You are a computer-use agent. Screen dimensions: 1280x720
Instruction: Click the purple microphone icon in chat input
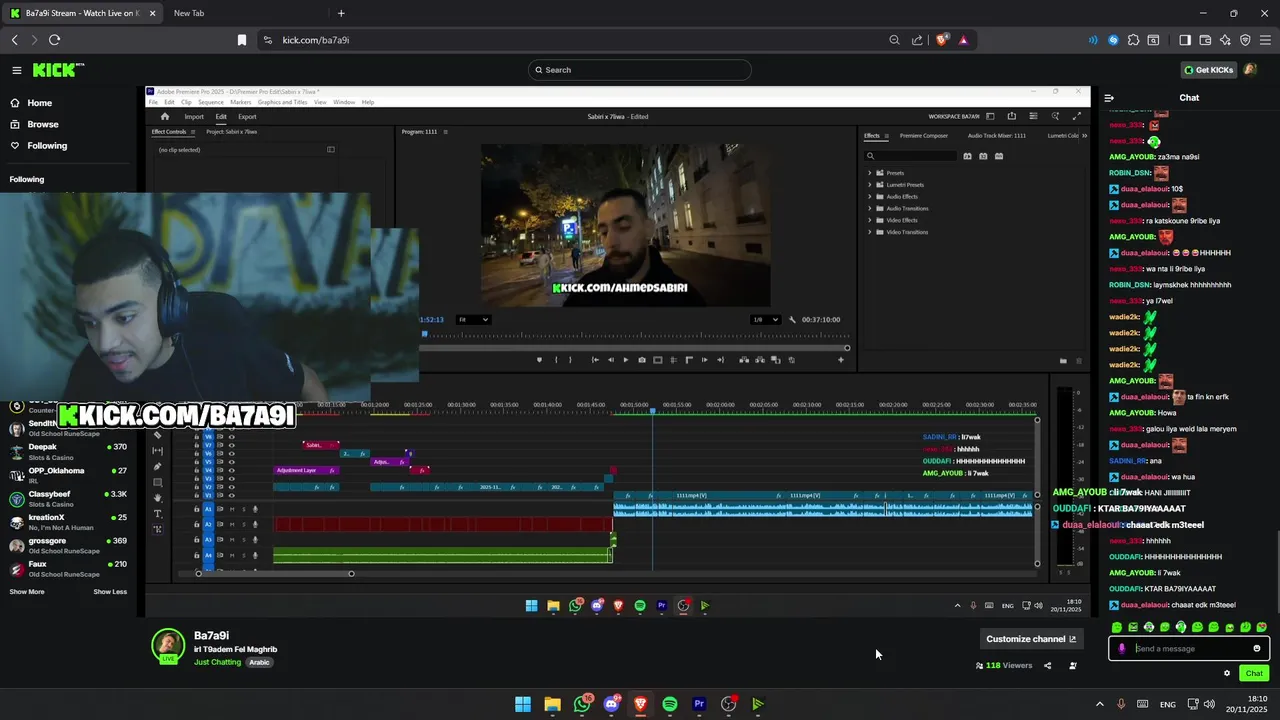1122,648
